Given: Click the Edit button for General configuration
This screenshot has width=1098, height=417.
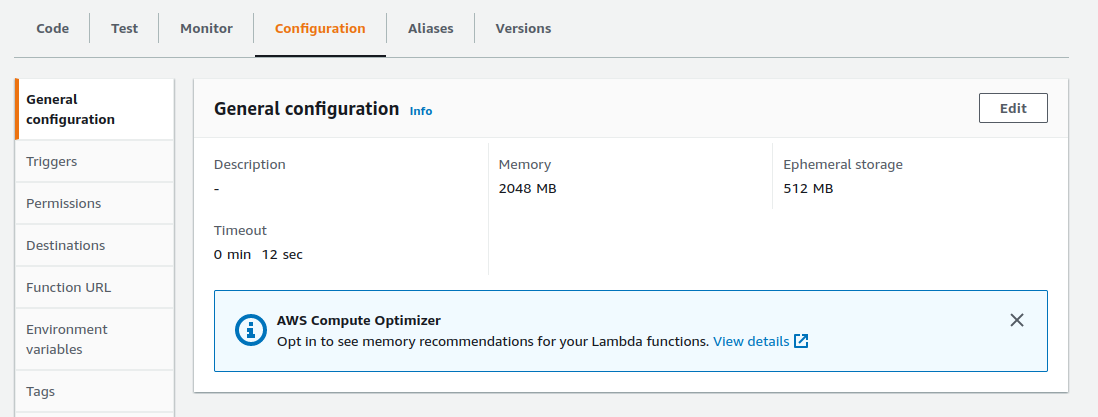Looking at the screenshot, I should point(1013,108).
